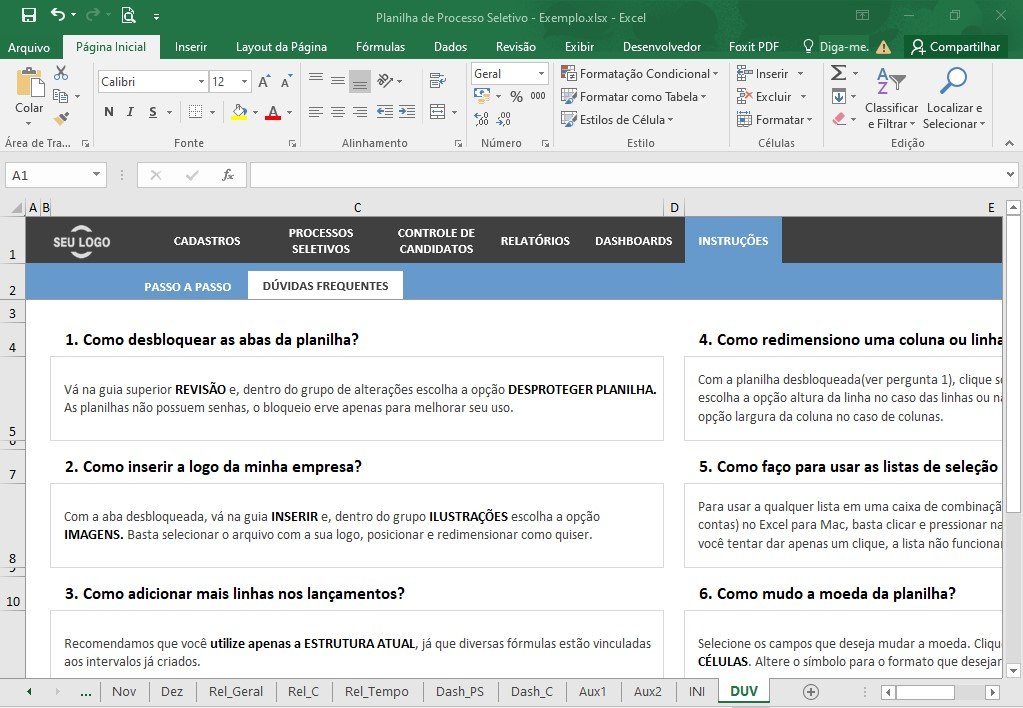Align text to the left

(316, 112)
